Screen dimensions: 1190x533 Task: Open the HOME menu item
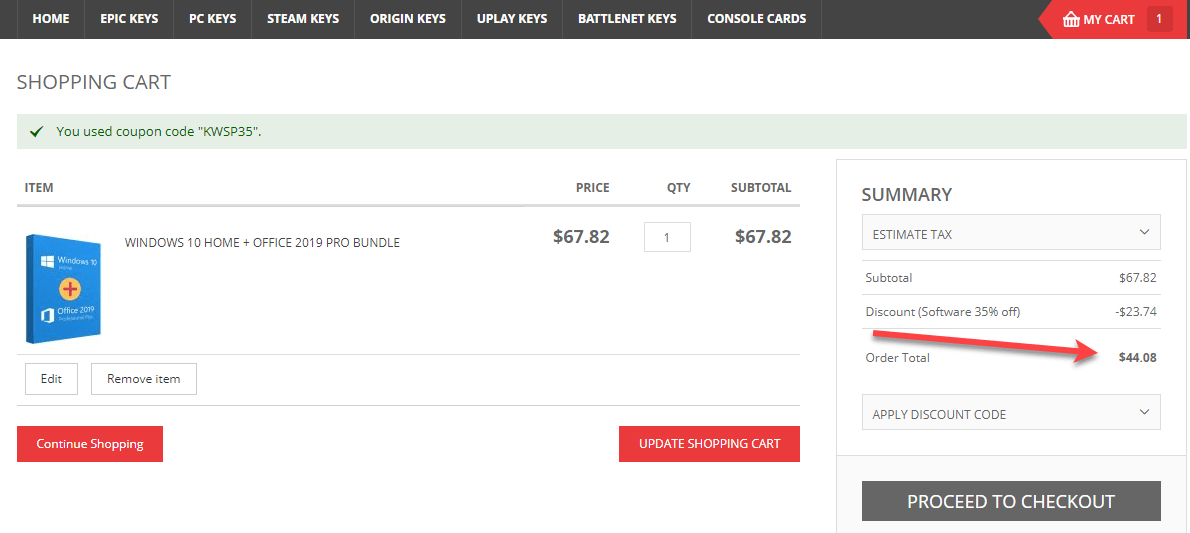[51, 19]
